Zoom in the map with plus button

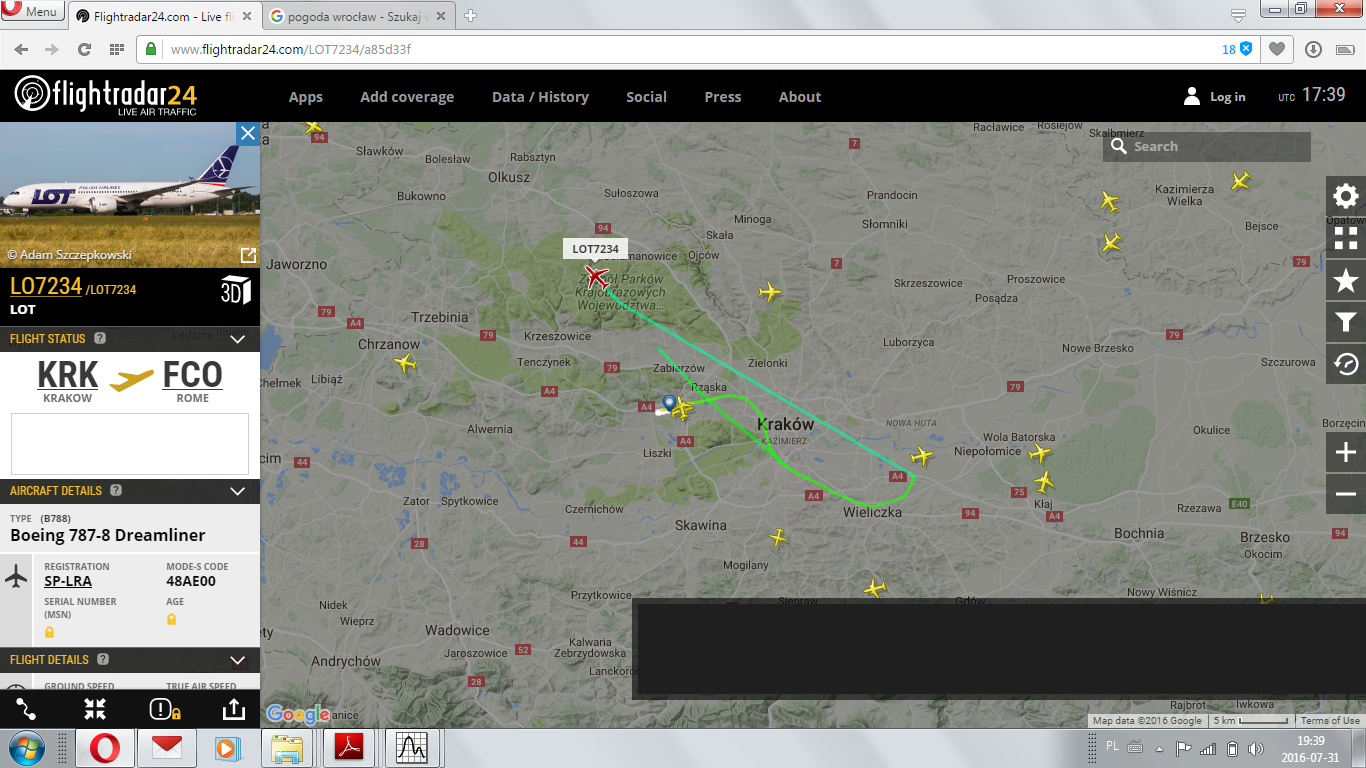1346,453
